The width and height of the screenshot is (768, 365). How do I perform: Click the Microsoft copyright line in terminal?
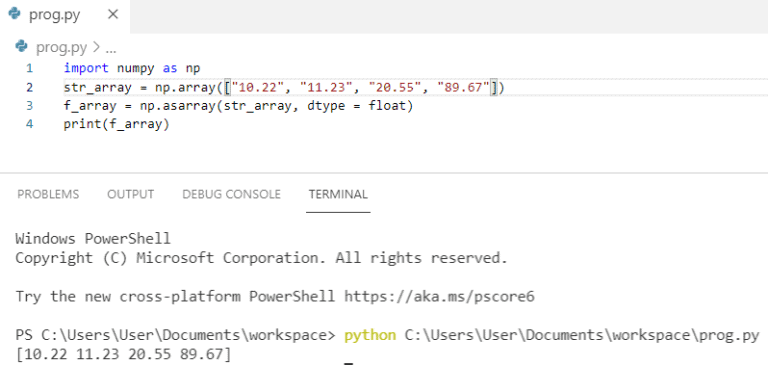coord(261,258)
